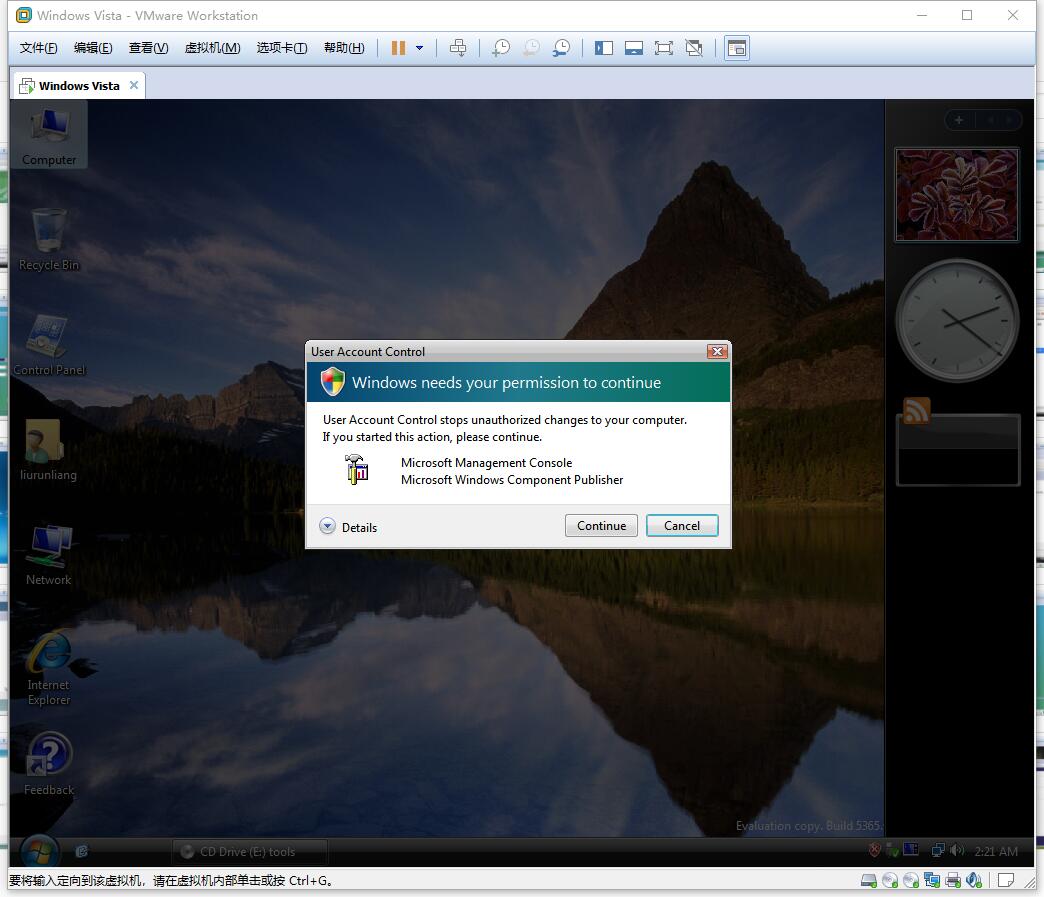The image size is (1044, 897).
Task: Click Cancel in User Account Control
Action: click(682, 525)
